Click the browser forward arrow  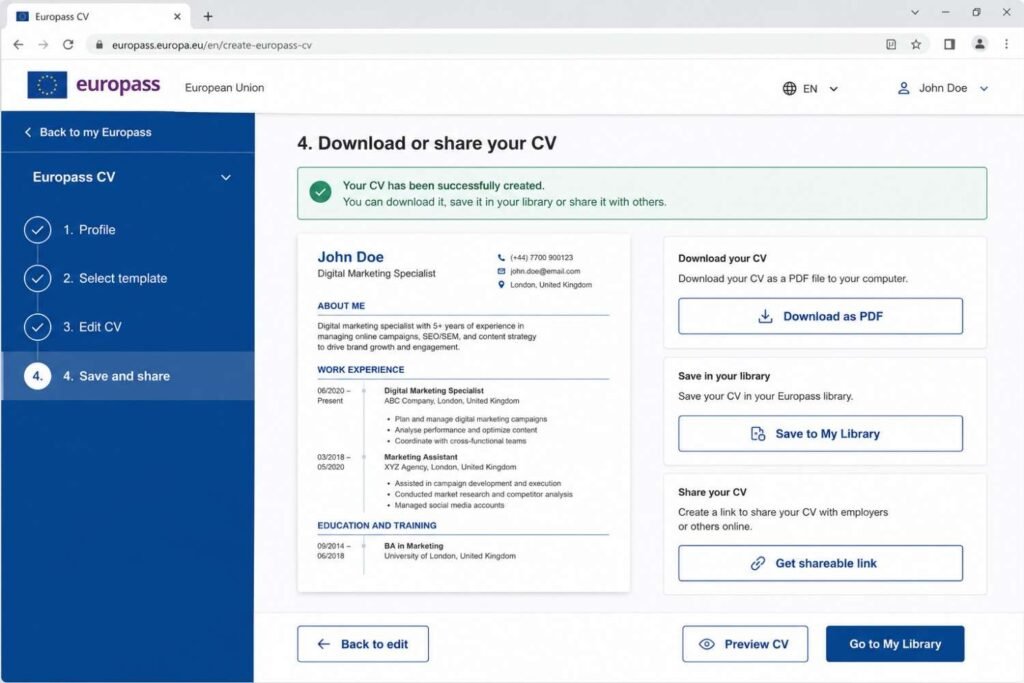point(43,44)
